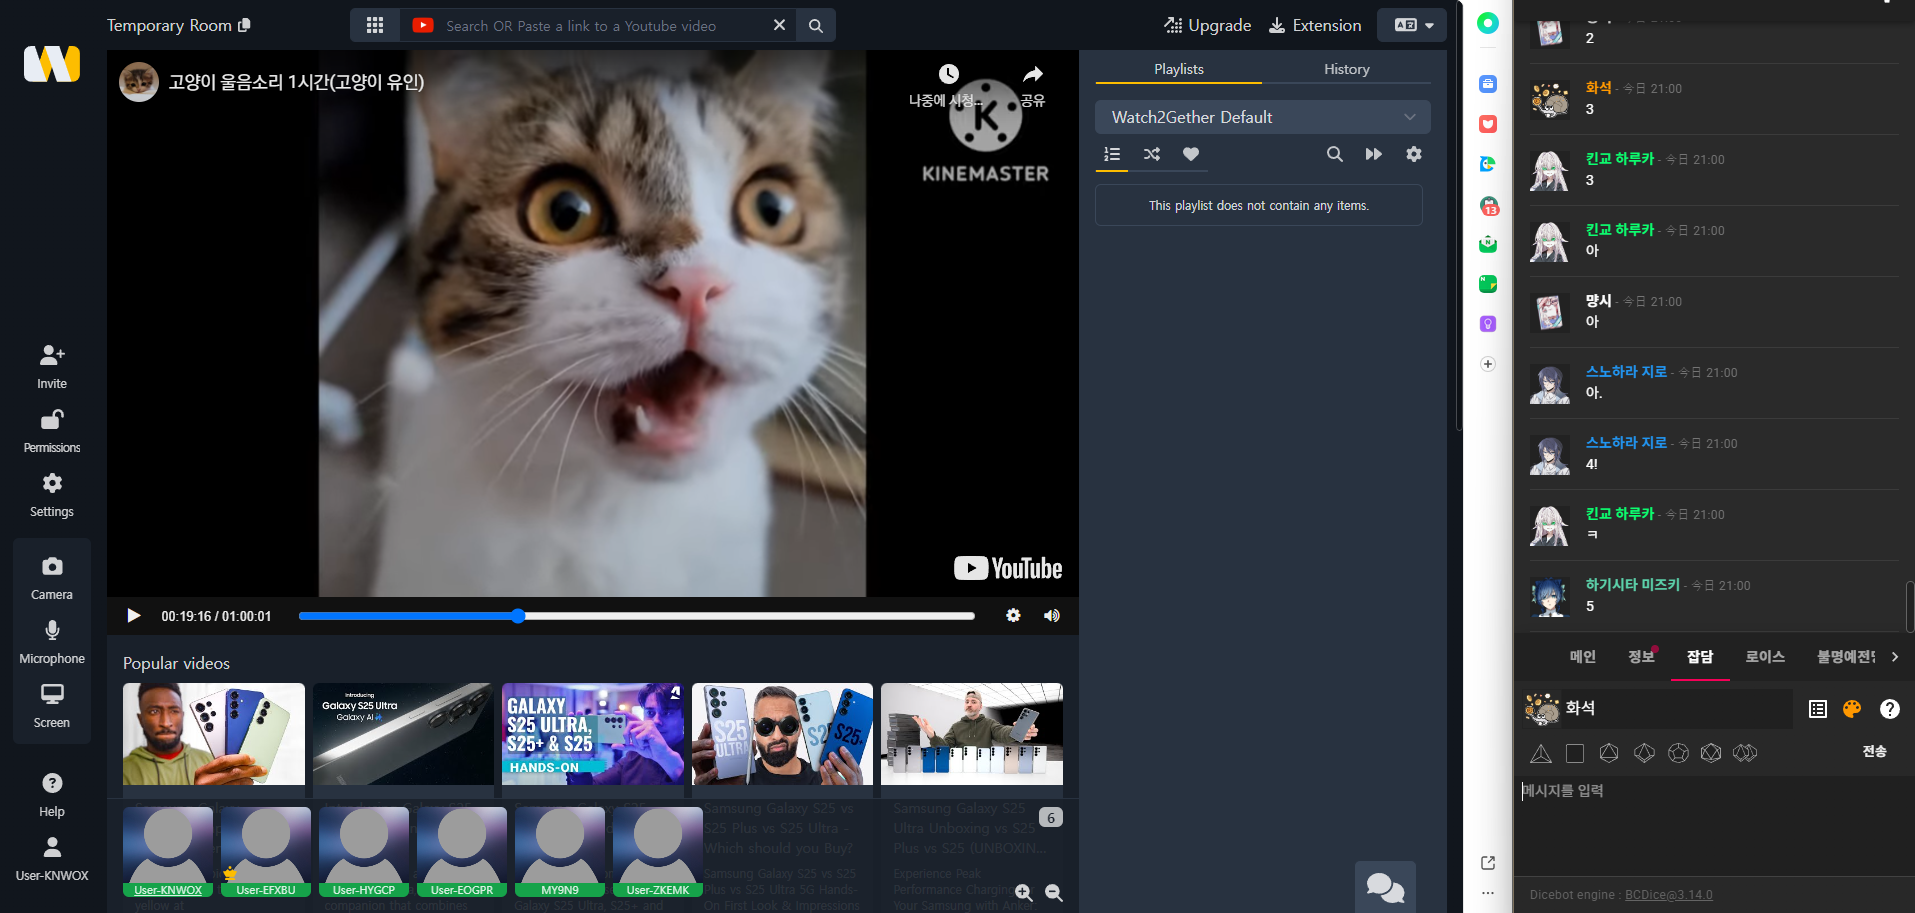This screenshot has height=913, width=1915.
Task: Click the playlist search magnifier icon
Action: point(1334,154)
